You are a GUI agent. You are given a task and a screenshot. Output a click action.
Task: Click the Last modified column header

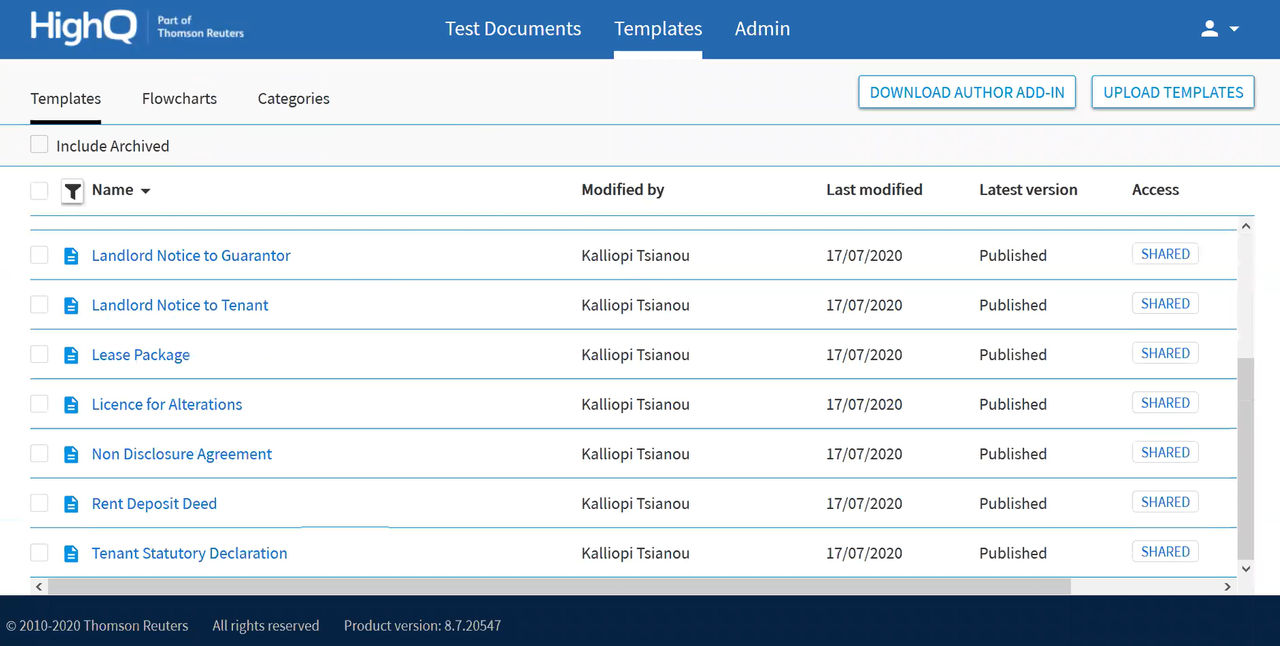tap(874, 189)
